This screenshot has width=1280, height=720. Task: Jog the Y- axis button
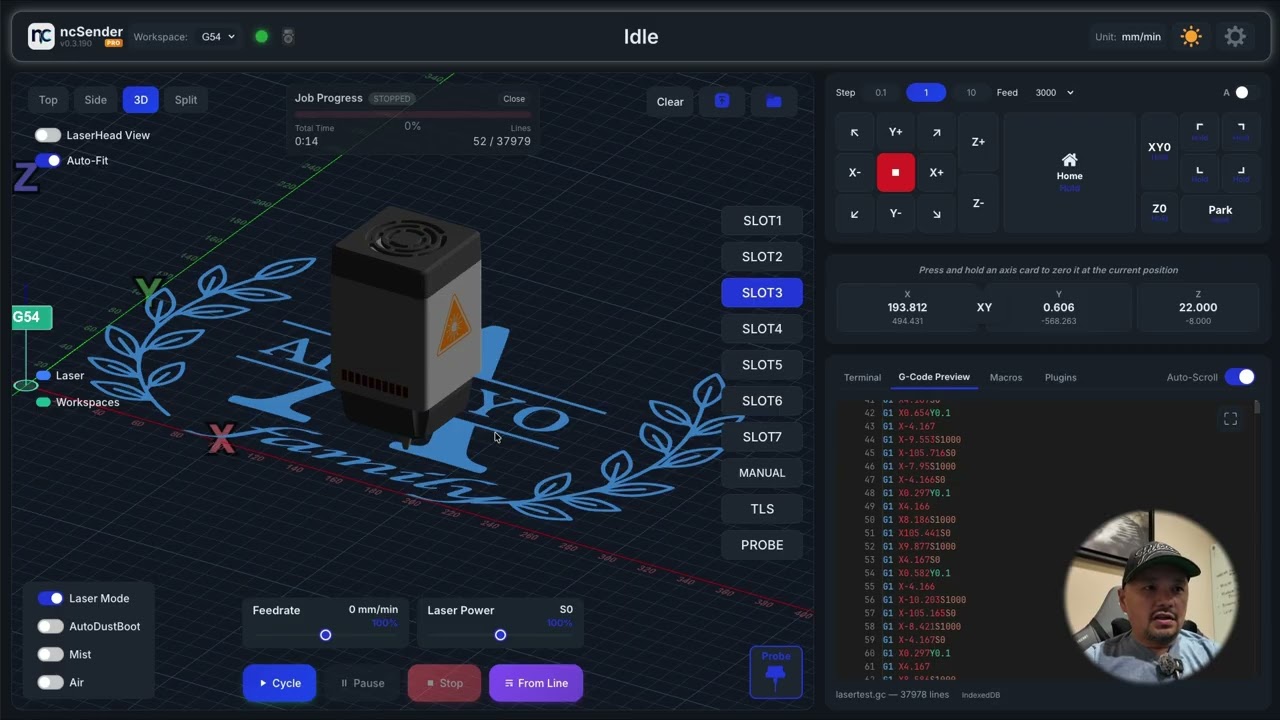coord(895,214)
